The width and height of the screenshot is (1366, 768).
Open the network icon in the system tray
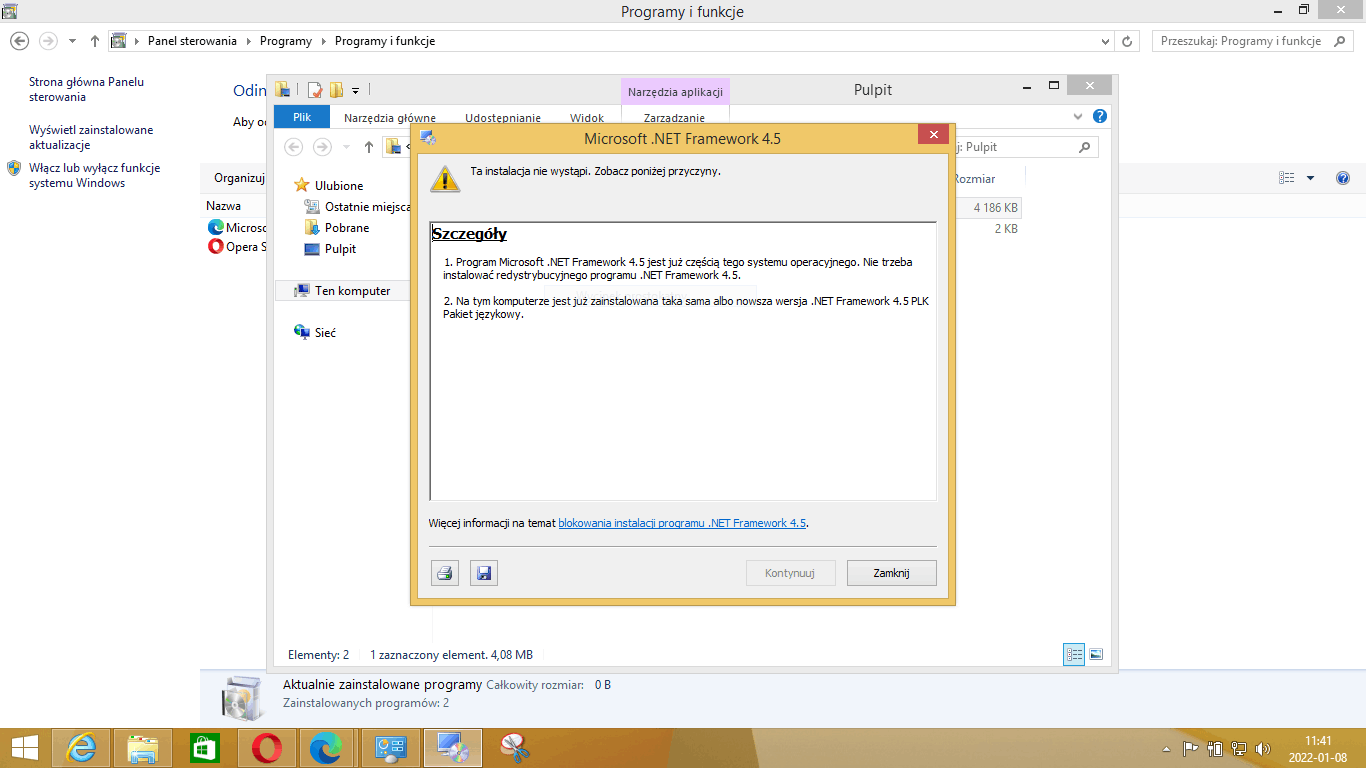[x=1239, y=748]
